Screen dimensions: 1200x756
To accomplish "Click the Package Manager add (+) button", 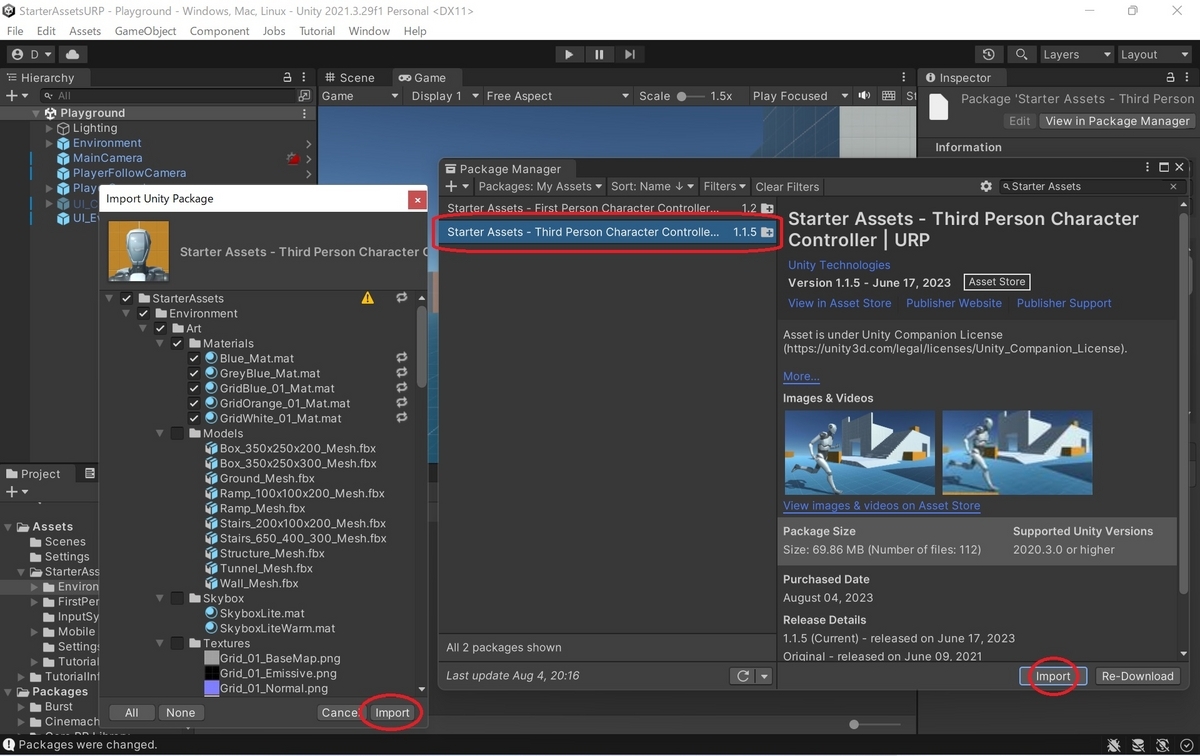I will 457,187.
